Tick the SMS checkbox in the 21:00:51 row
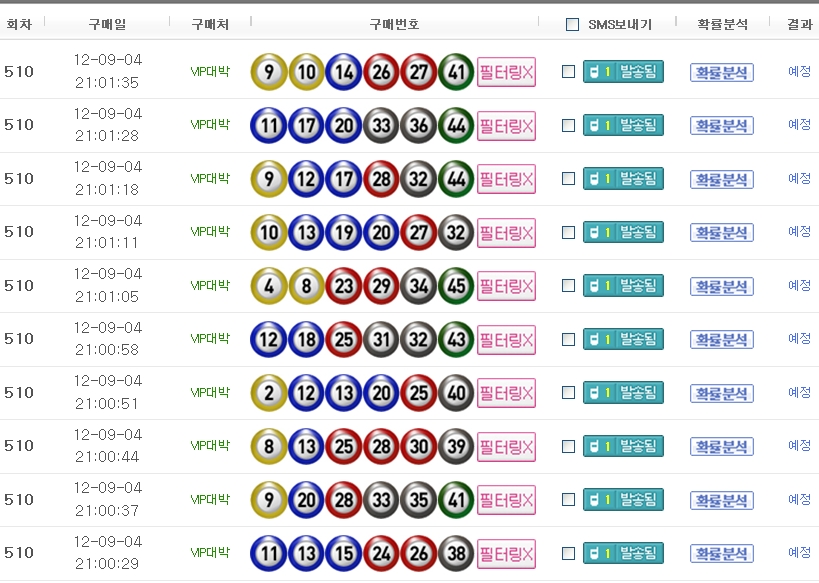The image size is (819, 583). pos(569,393)
